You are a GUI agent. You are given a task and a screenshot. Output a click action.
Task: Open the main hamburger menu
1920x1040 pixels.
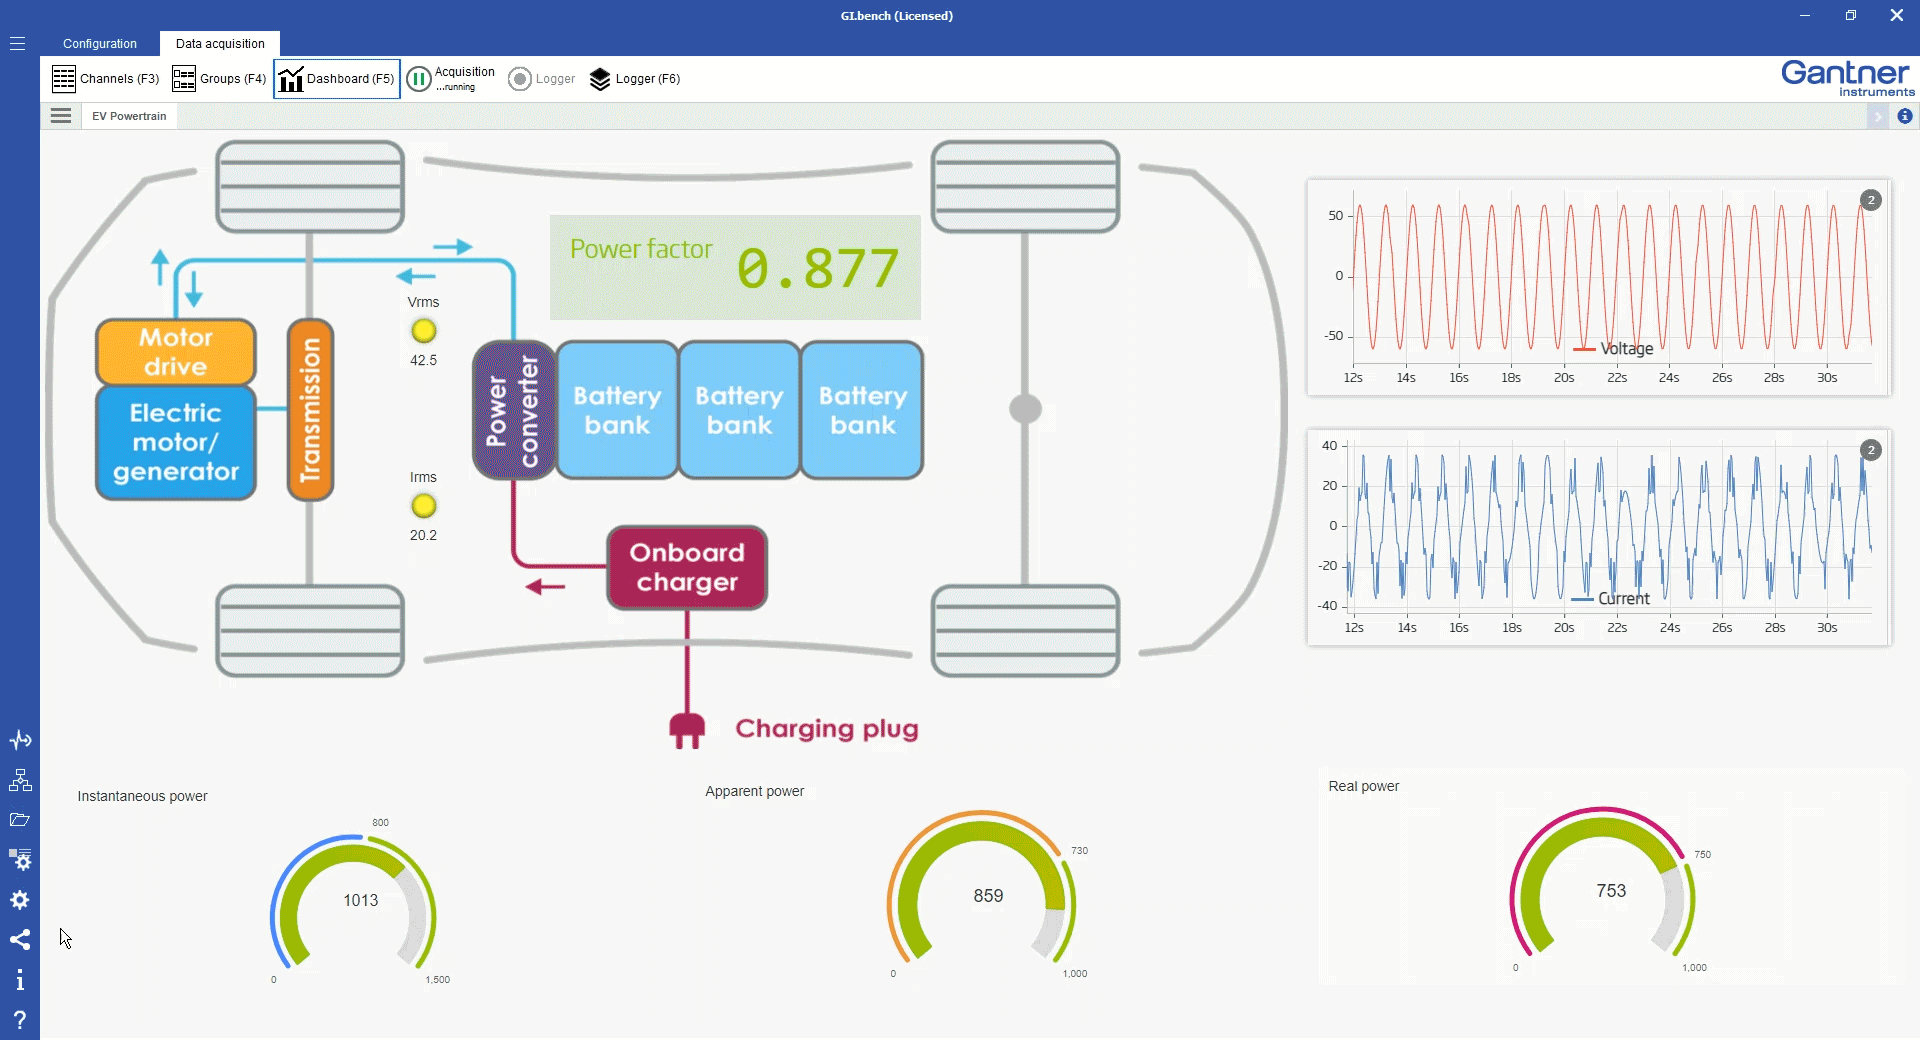[18, 44]
